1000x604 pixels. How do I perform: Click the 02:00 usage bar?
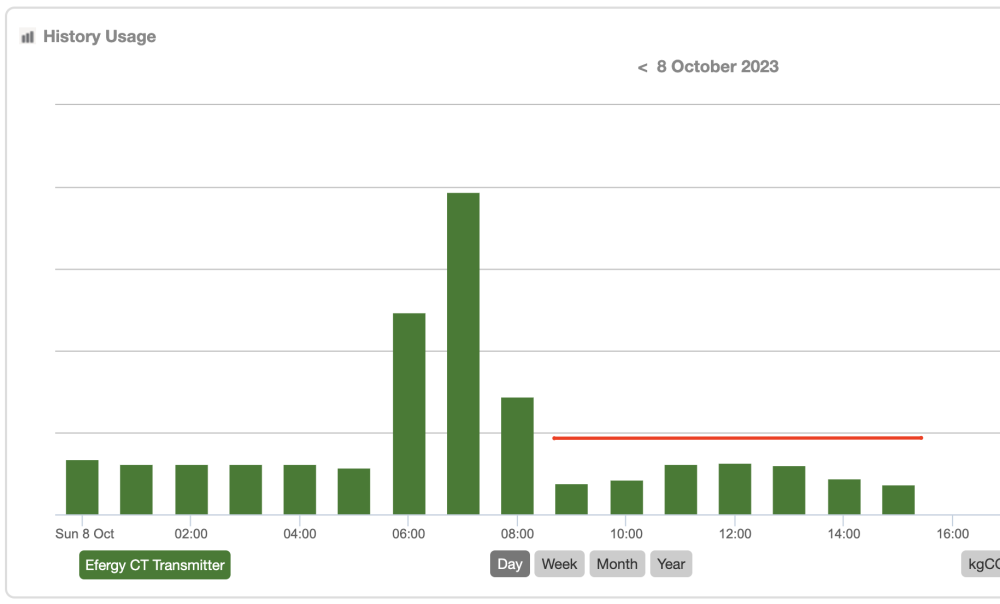click(x=191, y=489)
